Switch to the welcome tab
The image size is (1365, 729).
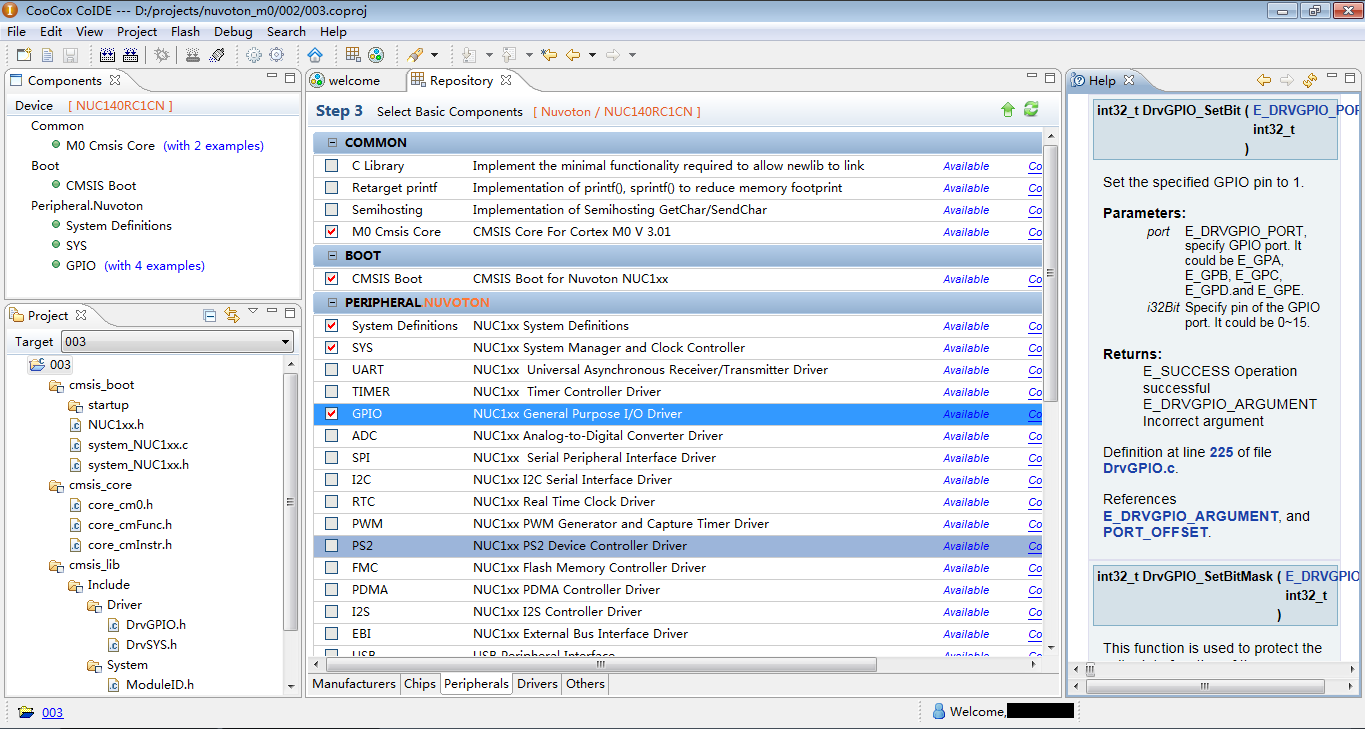click(354, 80)
